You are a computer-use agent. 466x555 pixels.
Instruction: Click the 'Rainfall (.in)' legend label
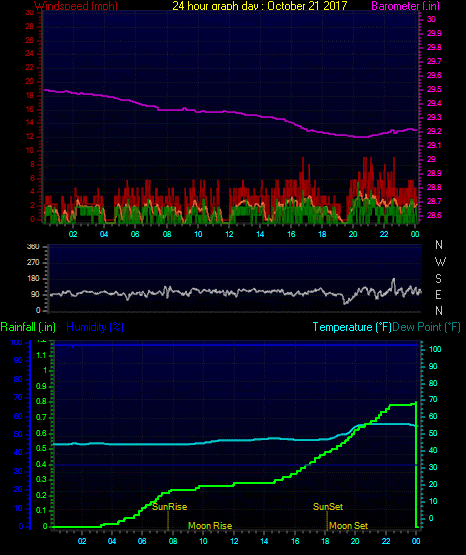(x=28, y=327)
